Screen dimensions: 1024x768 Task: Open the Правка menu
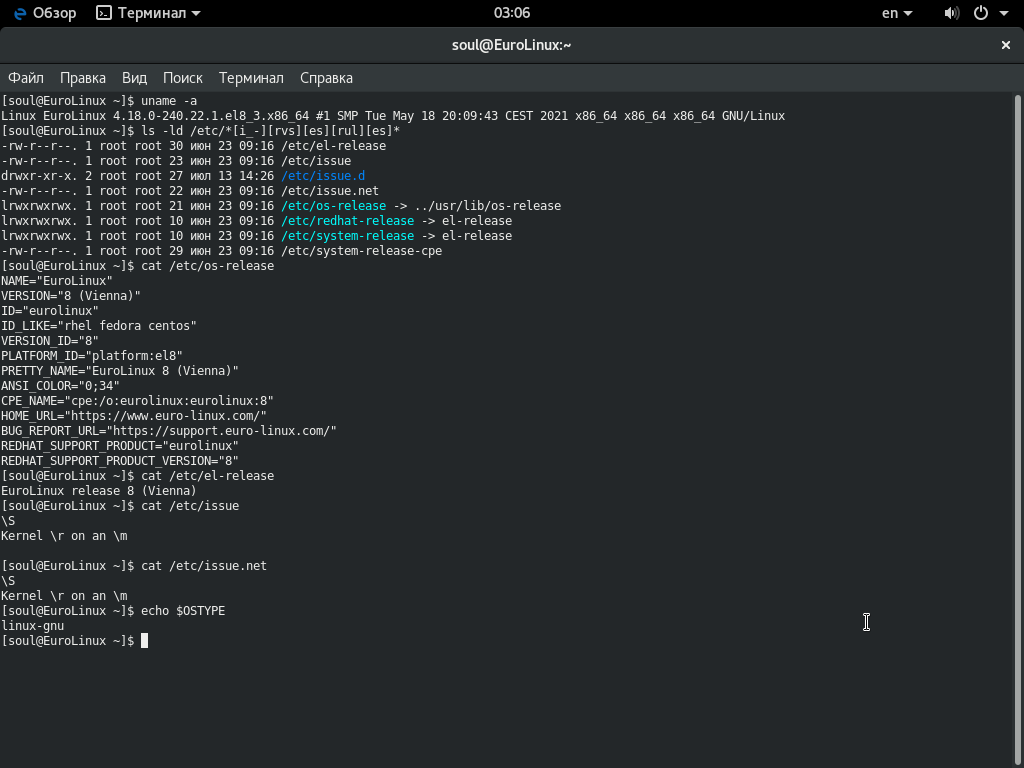point(83,78)
